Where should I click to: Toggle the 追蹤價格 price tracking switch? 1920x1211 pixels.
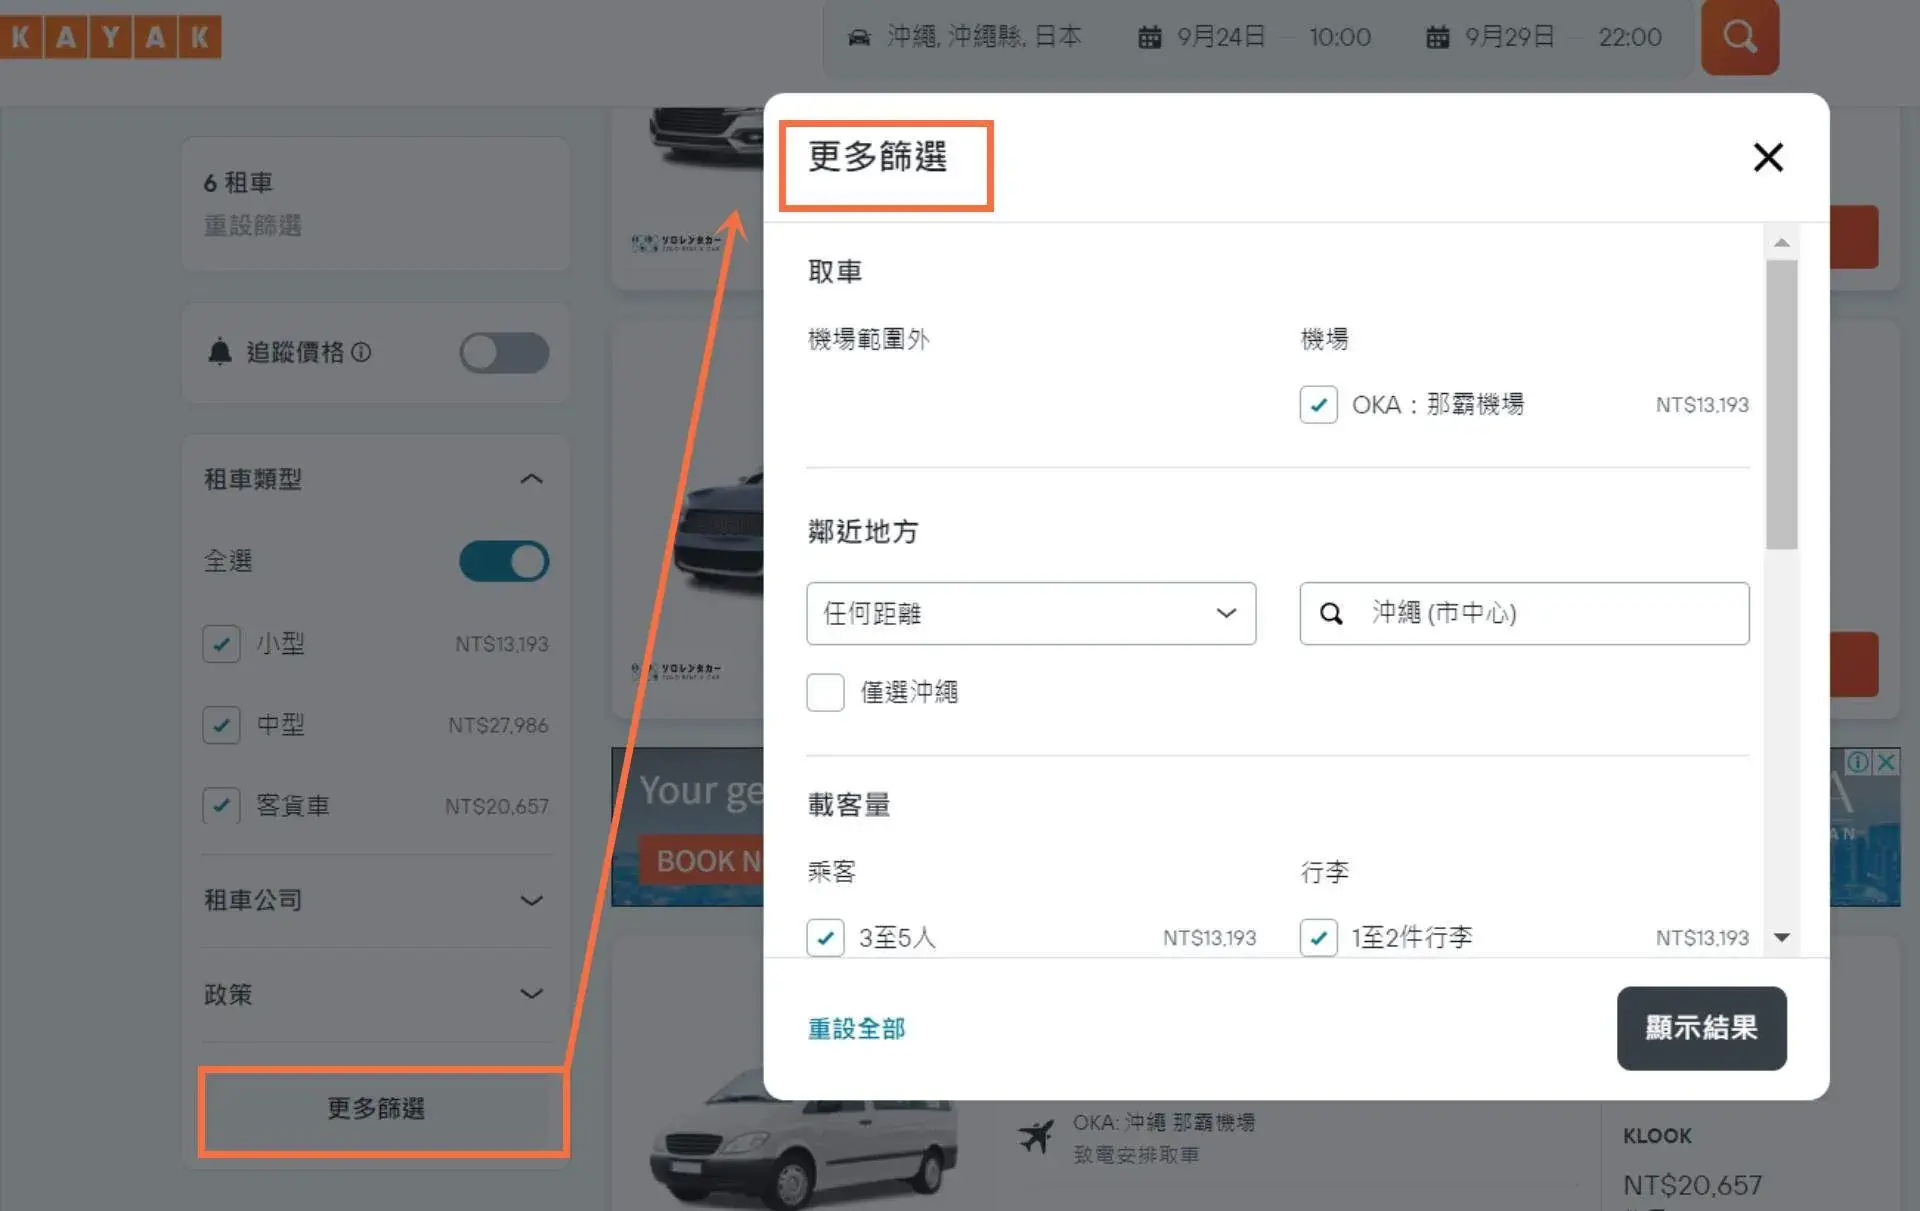[504, 353]
